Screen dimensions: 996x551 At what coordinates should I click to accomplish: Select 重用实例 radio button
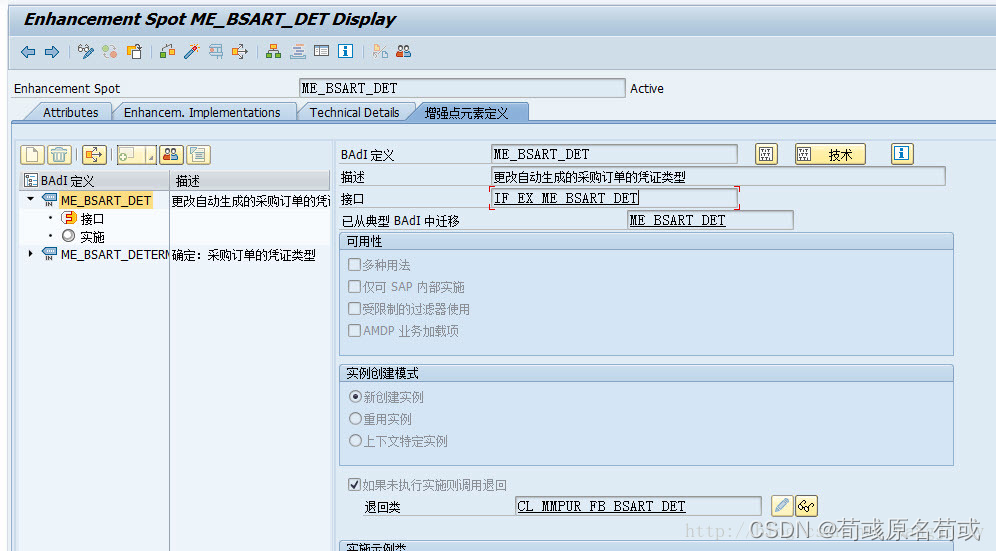(356, 419)
